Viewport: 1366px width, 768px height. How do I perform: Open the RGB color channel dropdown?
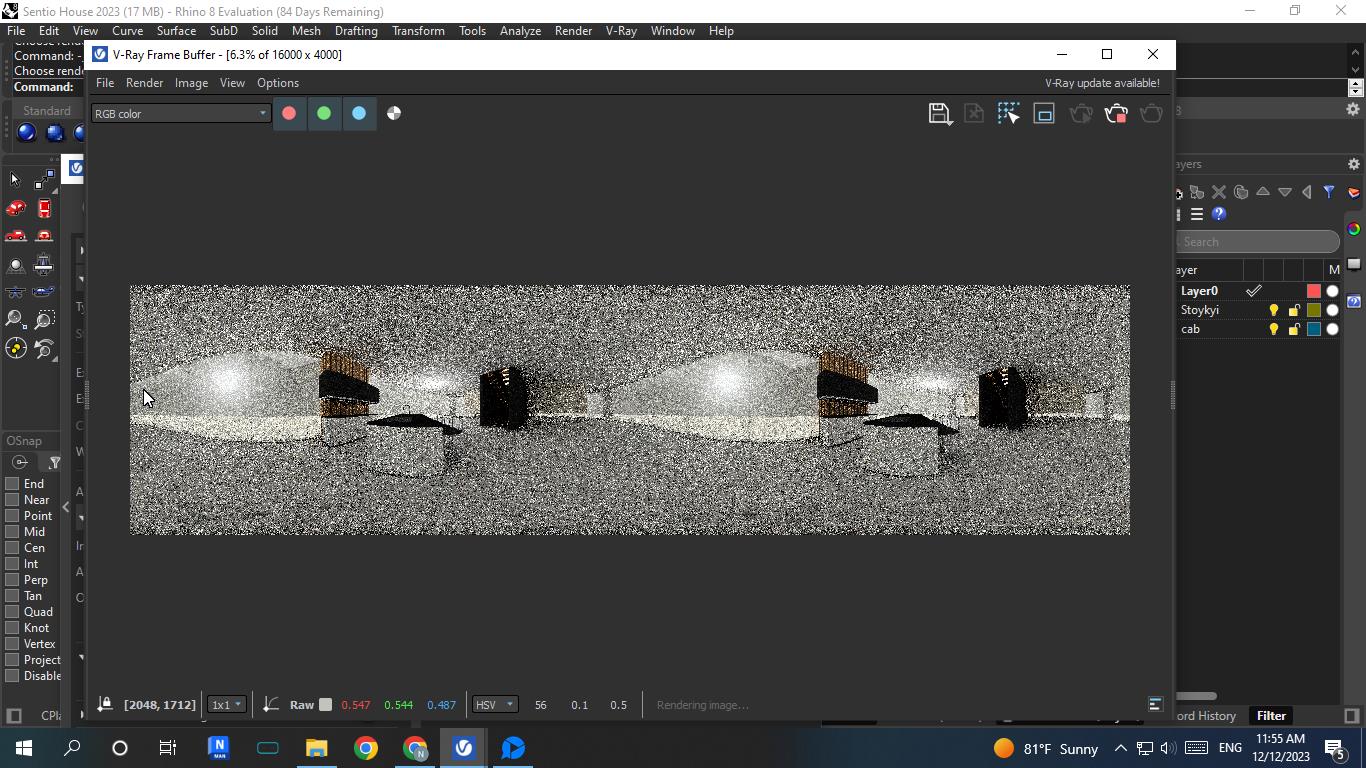(181, 114)
